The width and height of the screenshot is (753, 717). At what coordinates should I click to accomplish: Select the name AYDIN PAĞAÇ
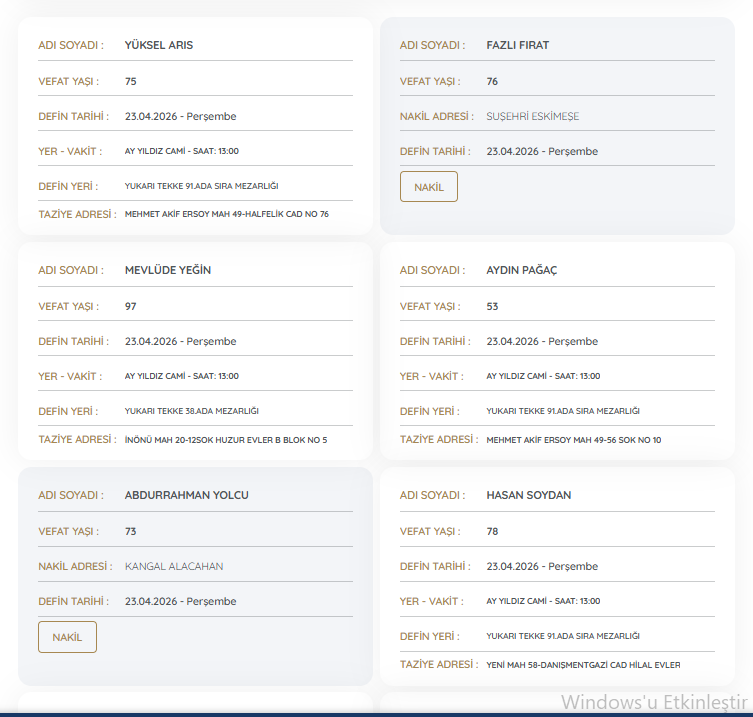point(521,270)
